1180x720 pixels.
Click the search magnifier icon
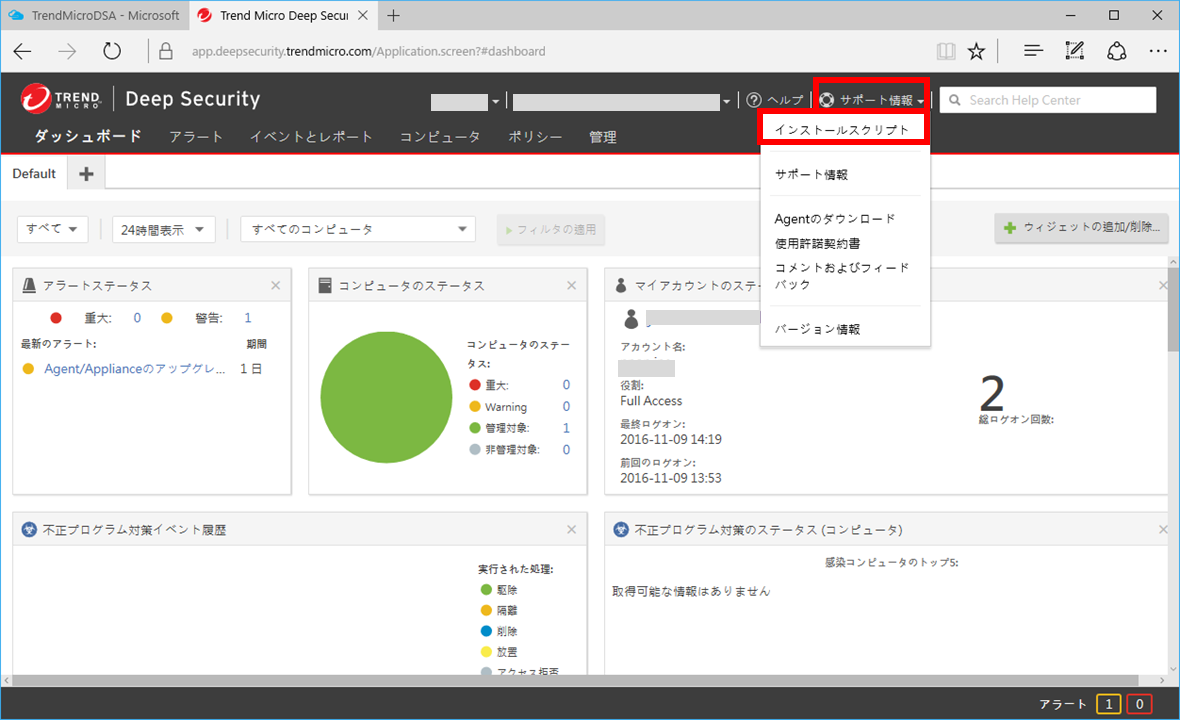coord(954,100)
